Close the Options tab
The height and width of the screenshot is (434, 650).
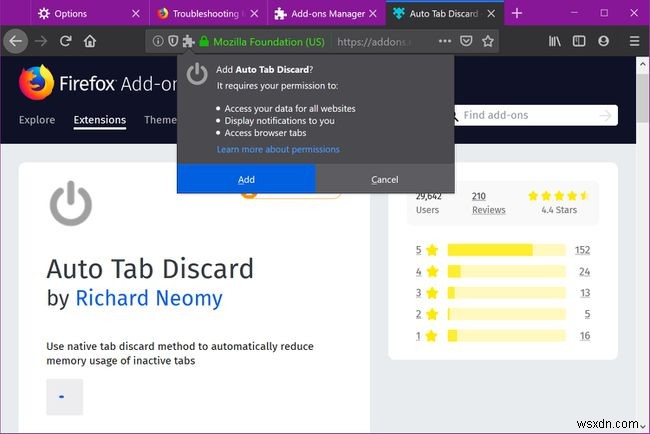(x=136, y=14)
